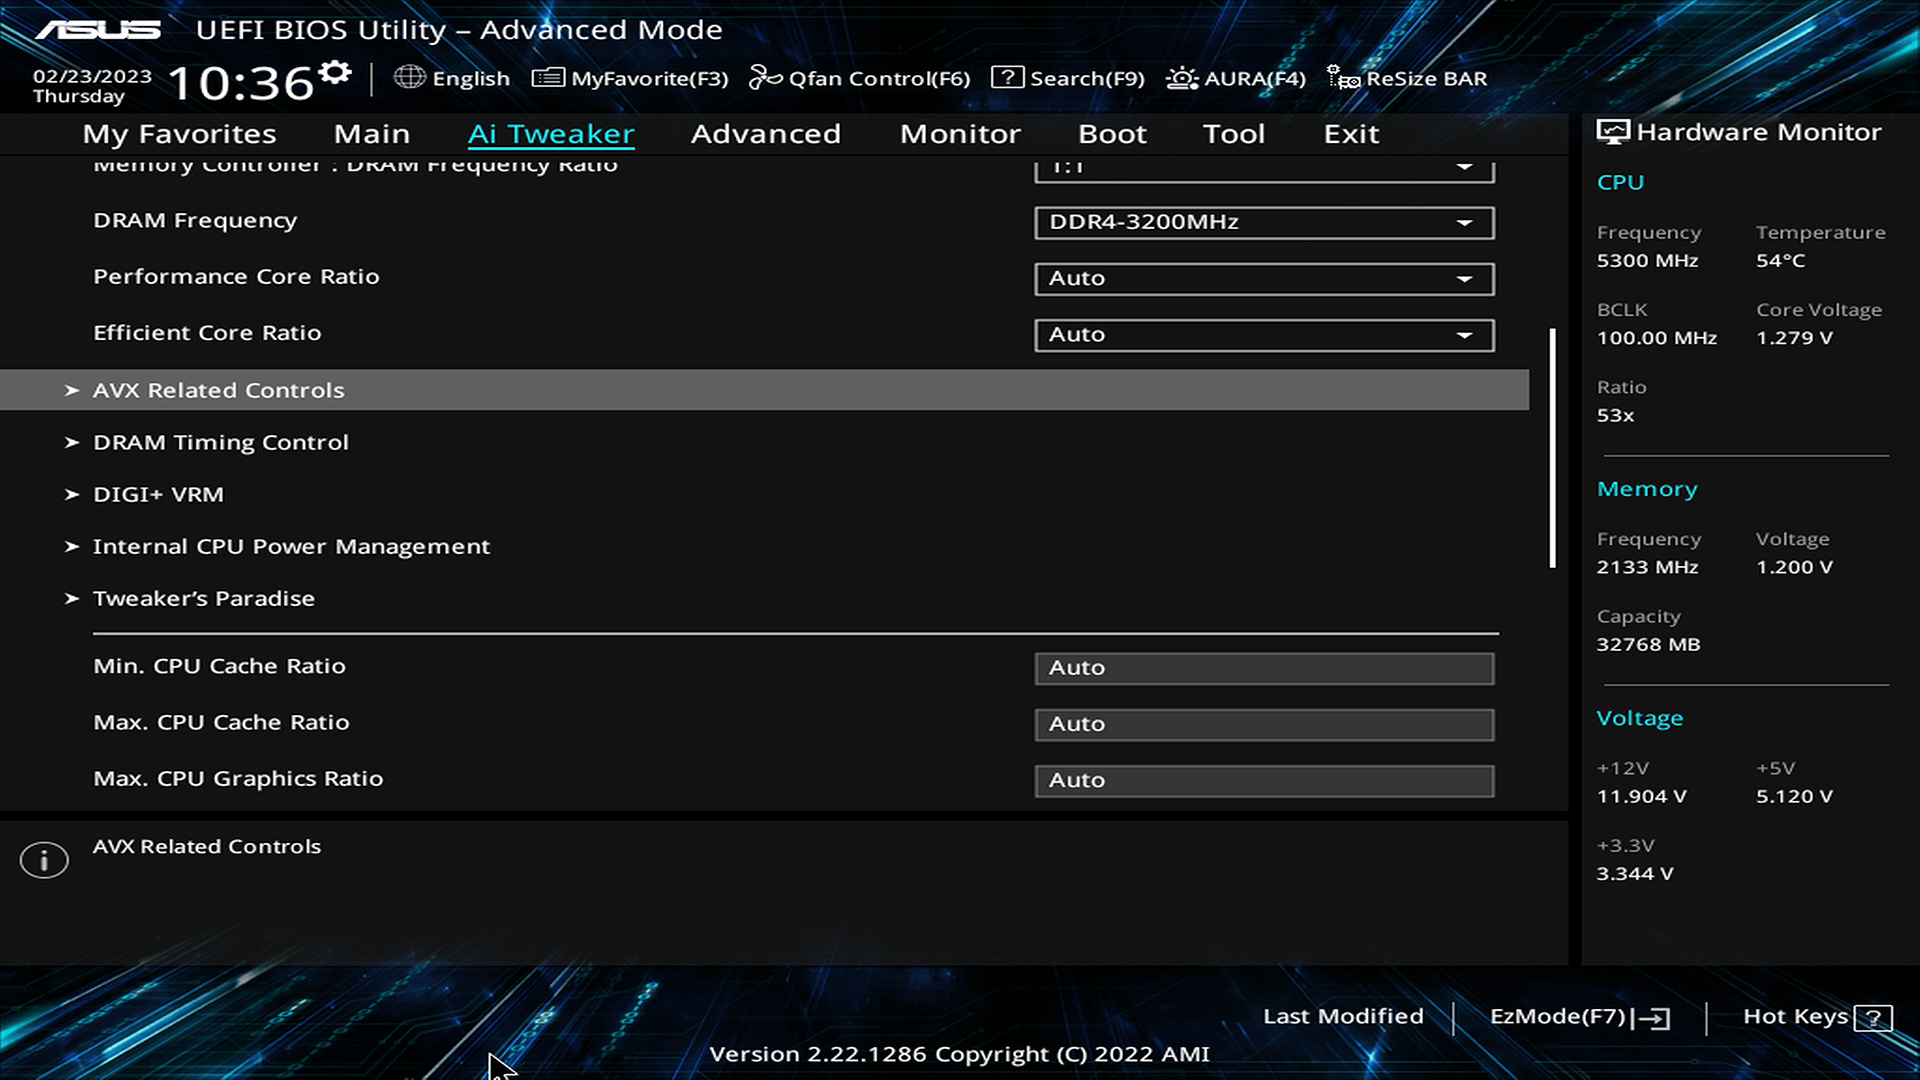Click the Hardware Monitor display icon
Image resolution: width=1920 pixels, height=1080 pixels.
coord(1613,132)
